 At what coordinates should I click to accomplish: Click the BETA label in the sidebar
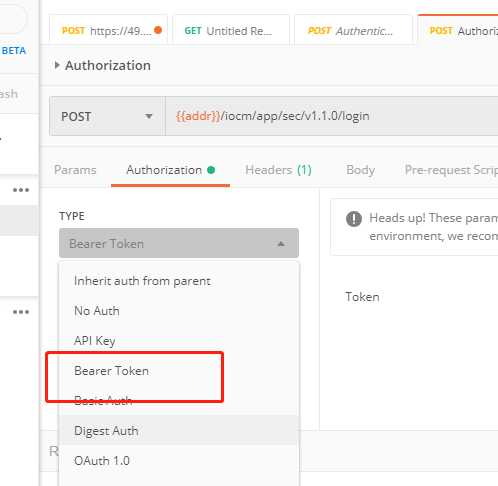coord(14,51)
